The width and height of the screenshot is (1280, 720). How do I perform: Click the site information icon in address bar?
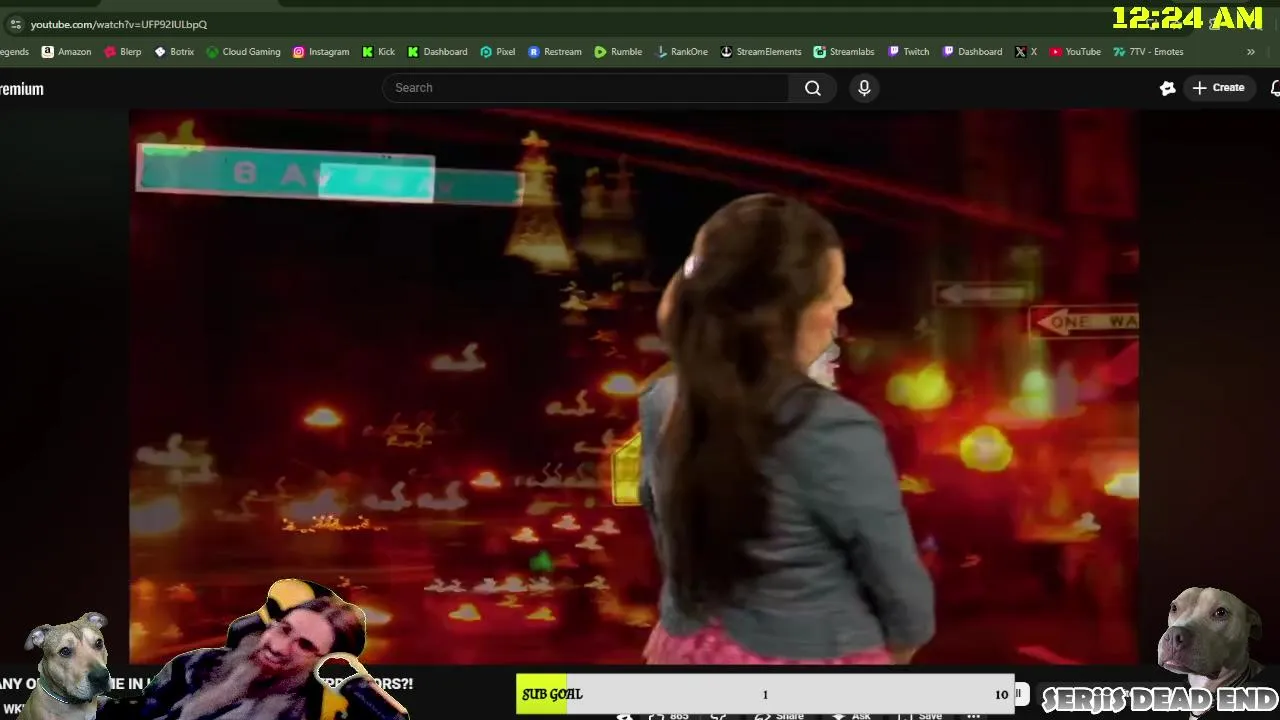[x=15, y=24]
